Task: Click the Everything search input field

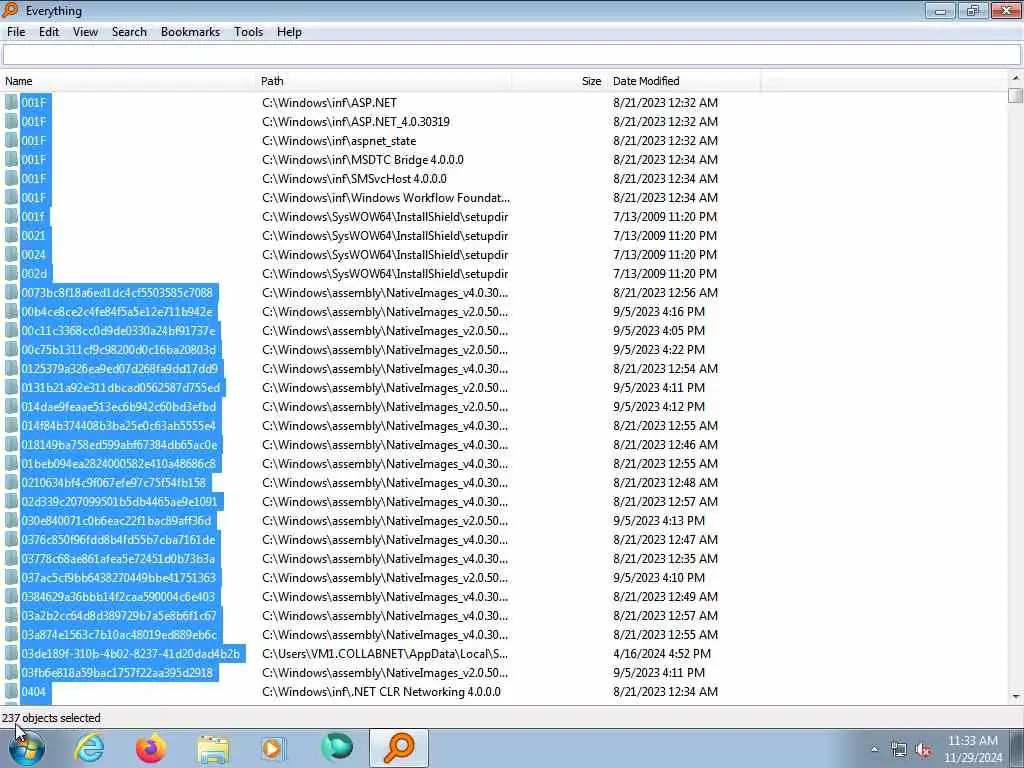Action: 511,55
